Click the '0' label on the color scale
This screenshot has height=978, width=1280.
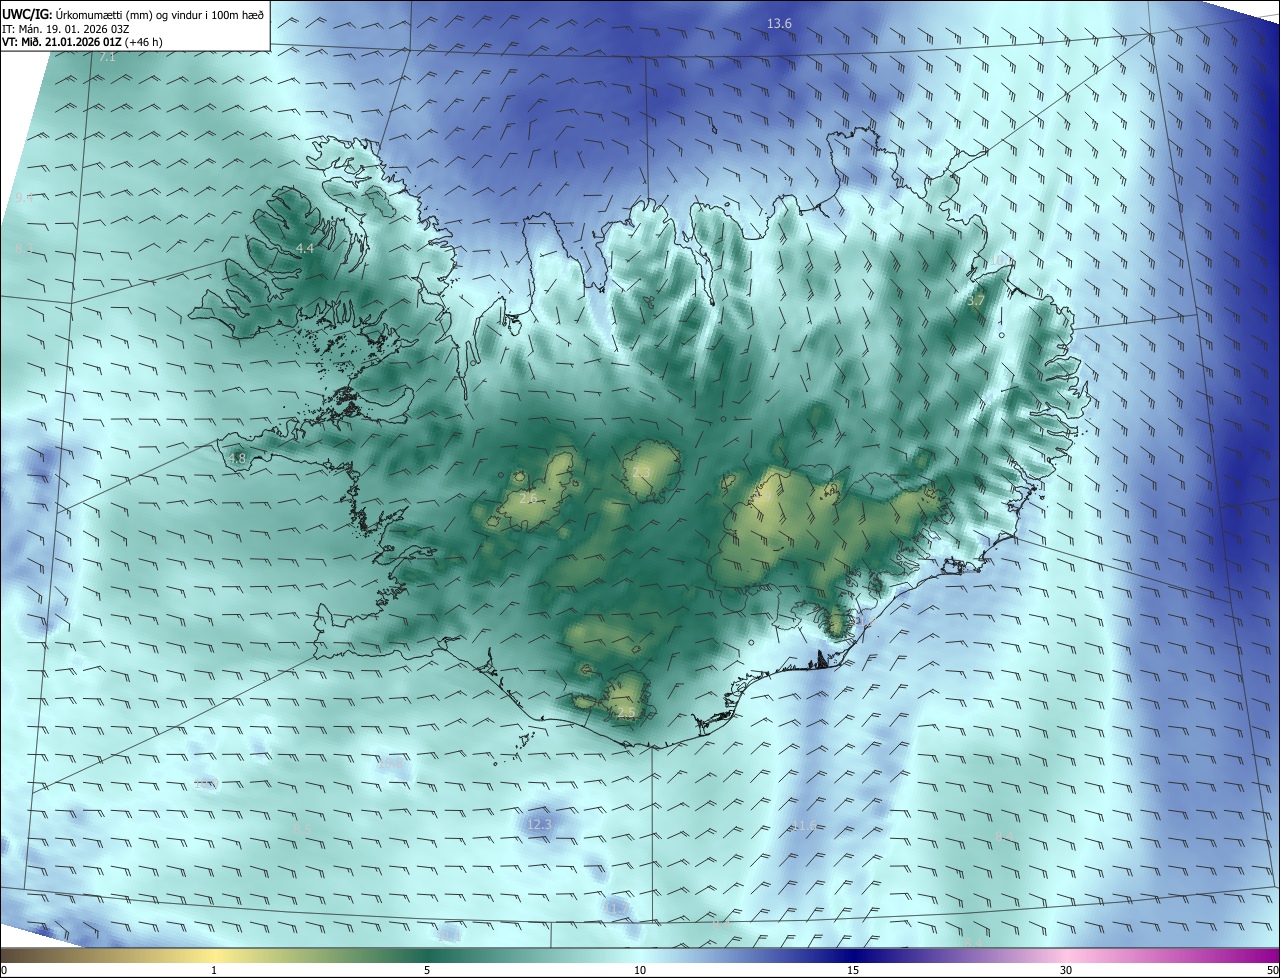[x=4, y=970]
